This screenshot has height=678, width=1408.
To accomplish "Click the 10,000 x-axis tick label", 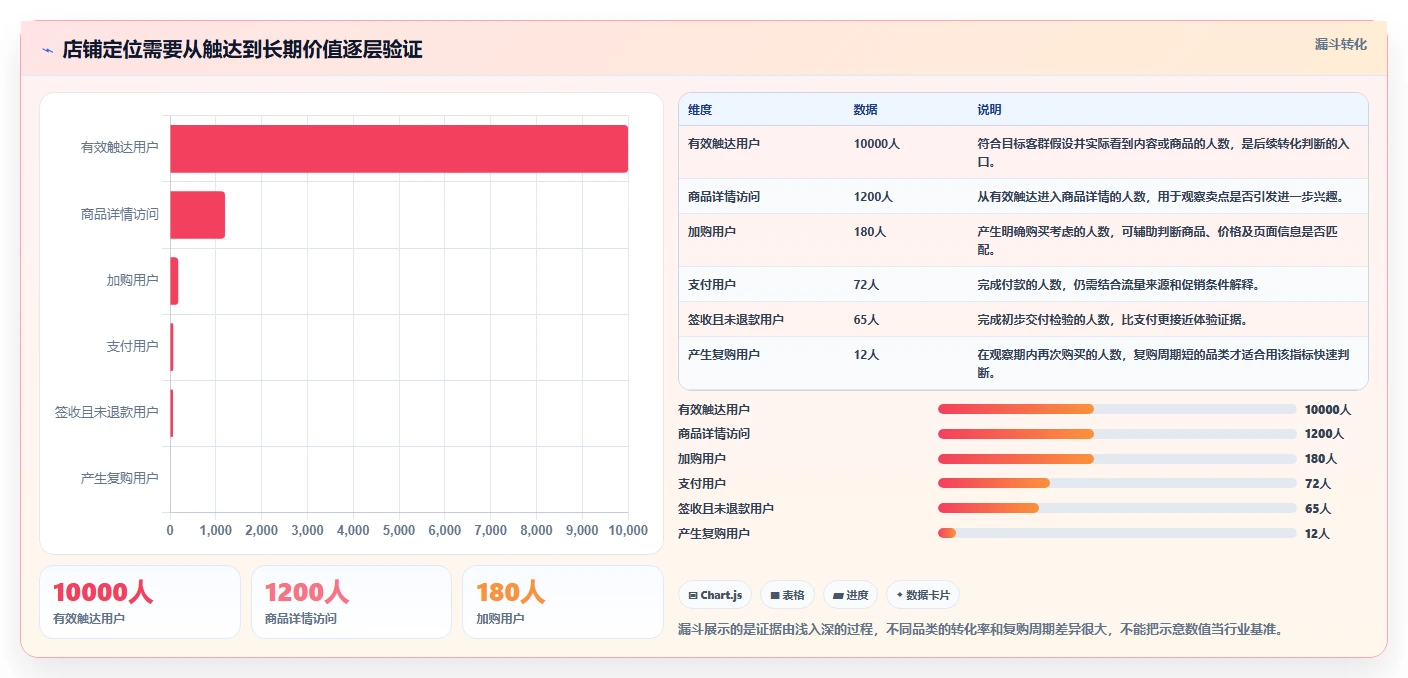I will click(x=628, y=531).
